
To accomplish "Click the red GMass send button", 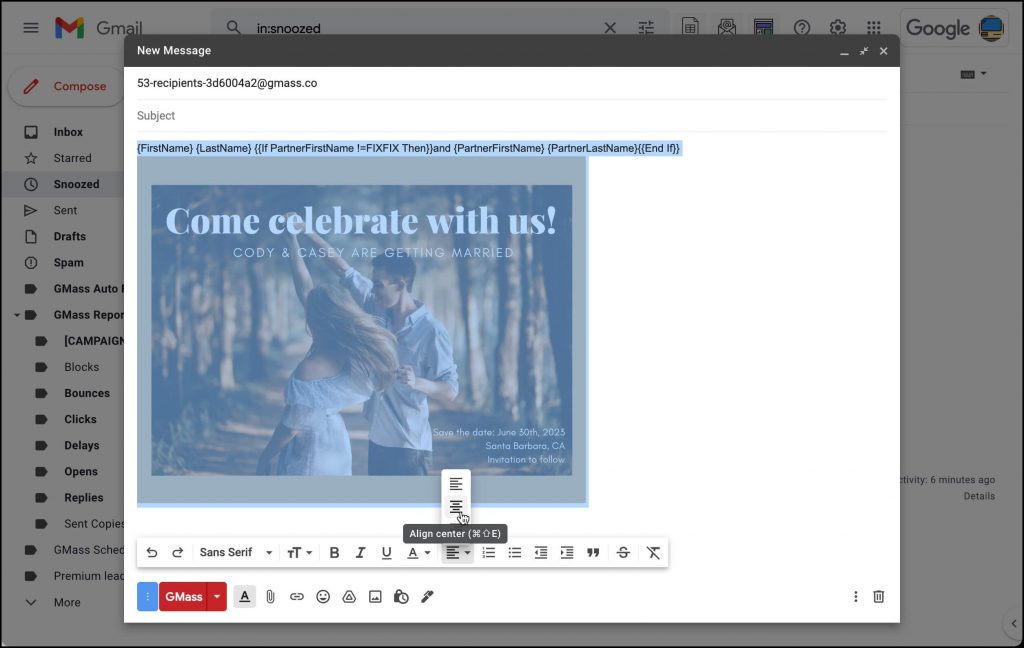I will 181,596.
